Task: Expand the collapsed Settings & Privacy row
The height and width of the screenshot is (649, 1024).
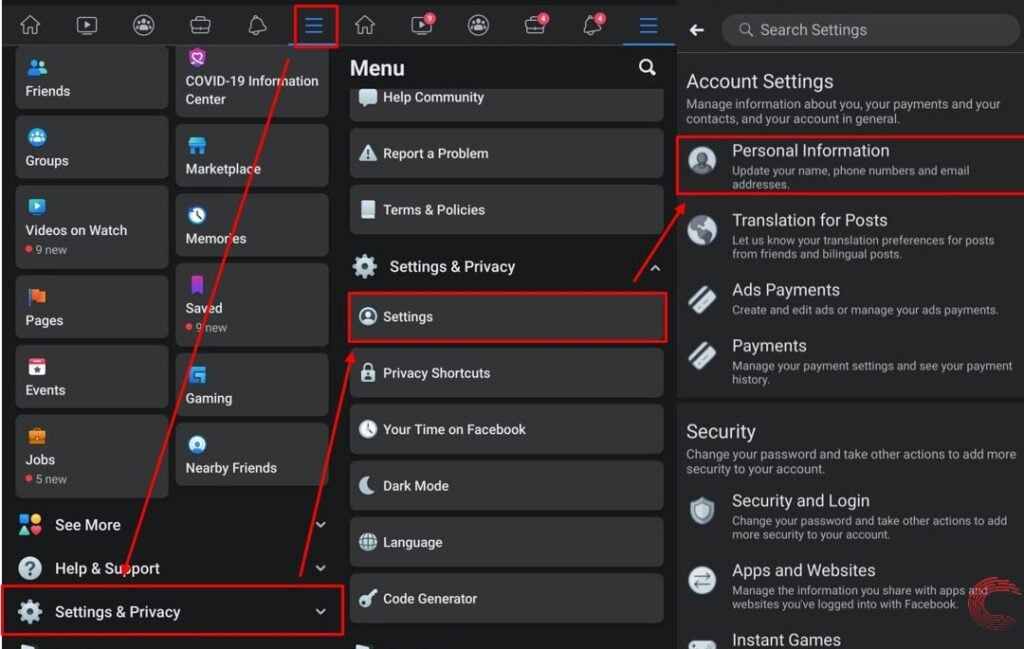Action: [x=172, y=612]
